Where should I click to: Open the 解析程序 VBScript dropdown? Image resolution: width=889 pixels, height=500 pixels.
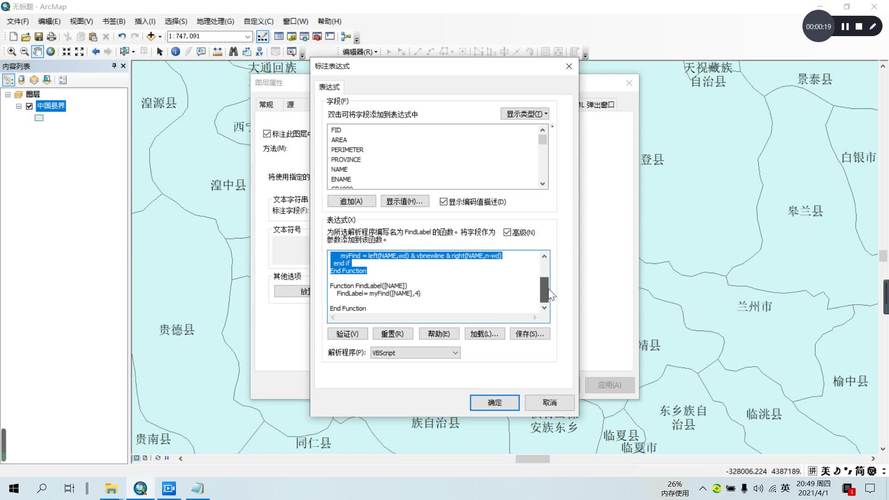(415, 353)
